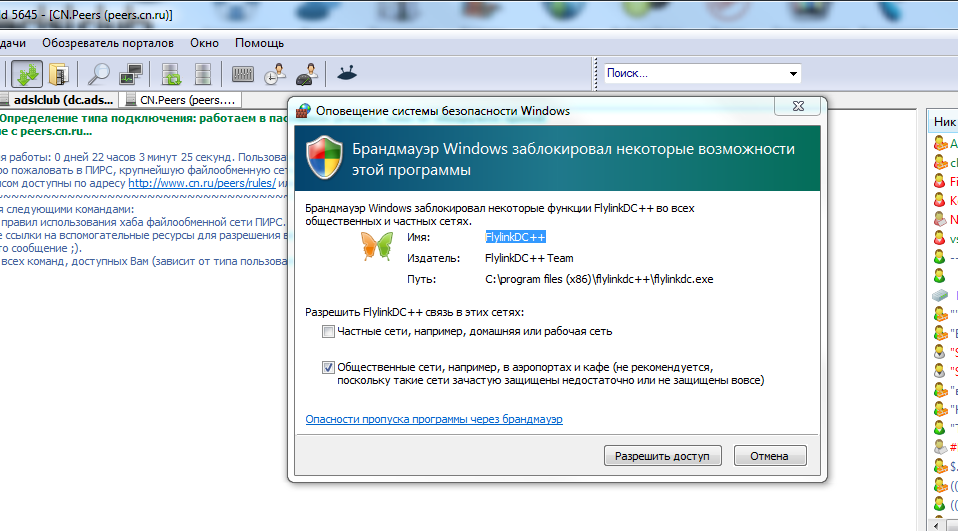The height and width of the screenshot is (531, 958).
Task: Click the toolbar drag handle before search
Action: (x=596, y=74)
